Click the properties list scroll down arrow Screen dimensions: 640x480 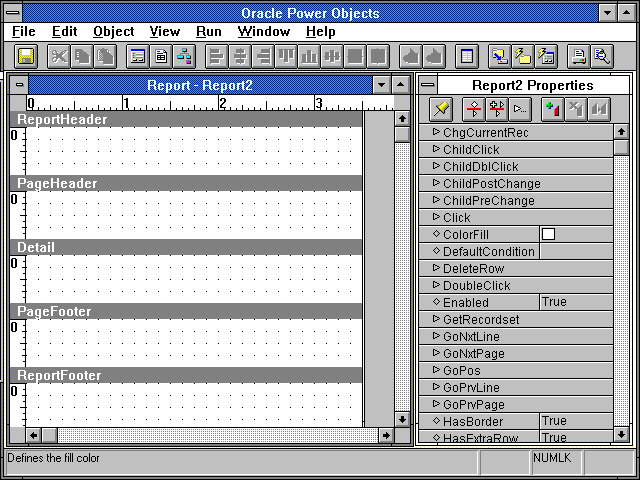click(x=621, y=433)
